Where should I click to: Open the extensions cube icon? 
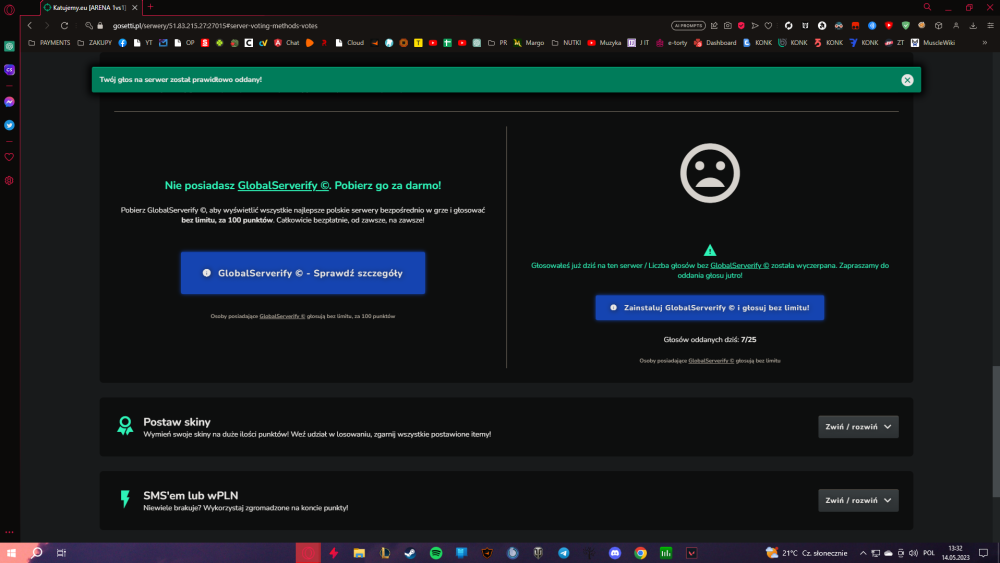[939, 26]
